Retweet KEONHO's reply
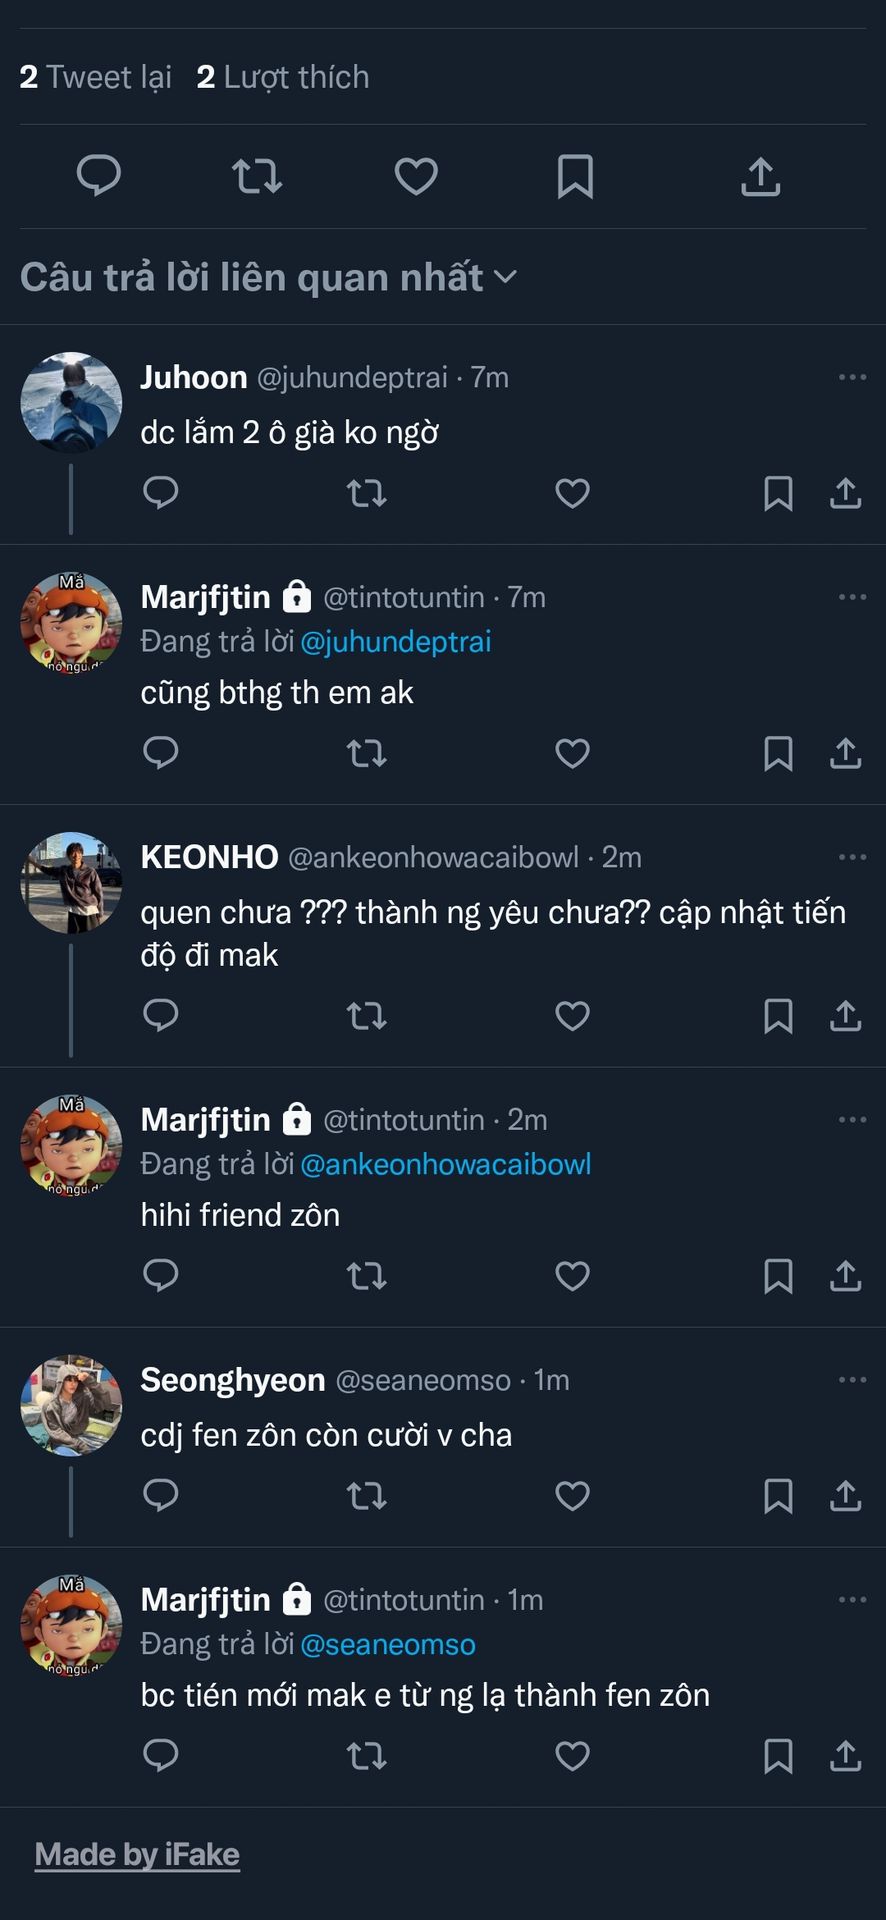Viewport: 886px width, 1920px height. coord(366,1016)
